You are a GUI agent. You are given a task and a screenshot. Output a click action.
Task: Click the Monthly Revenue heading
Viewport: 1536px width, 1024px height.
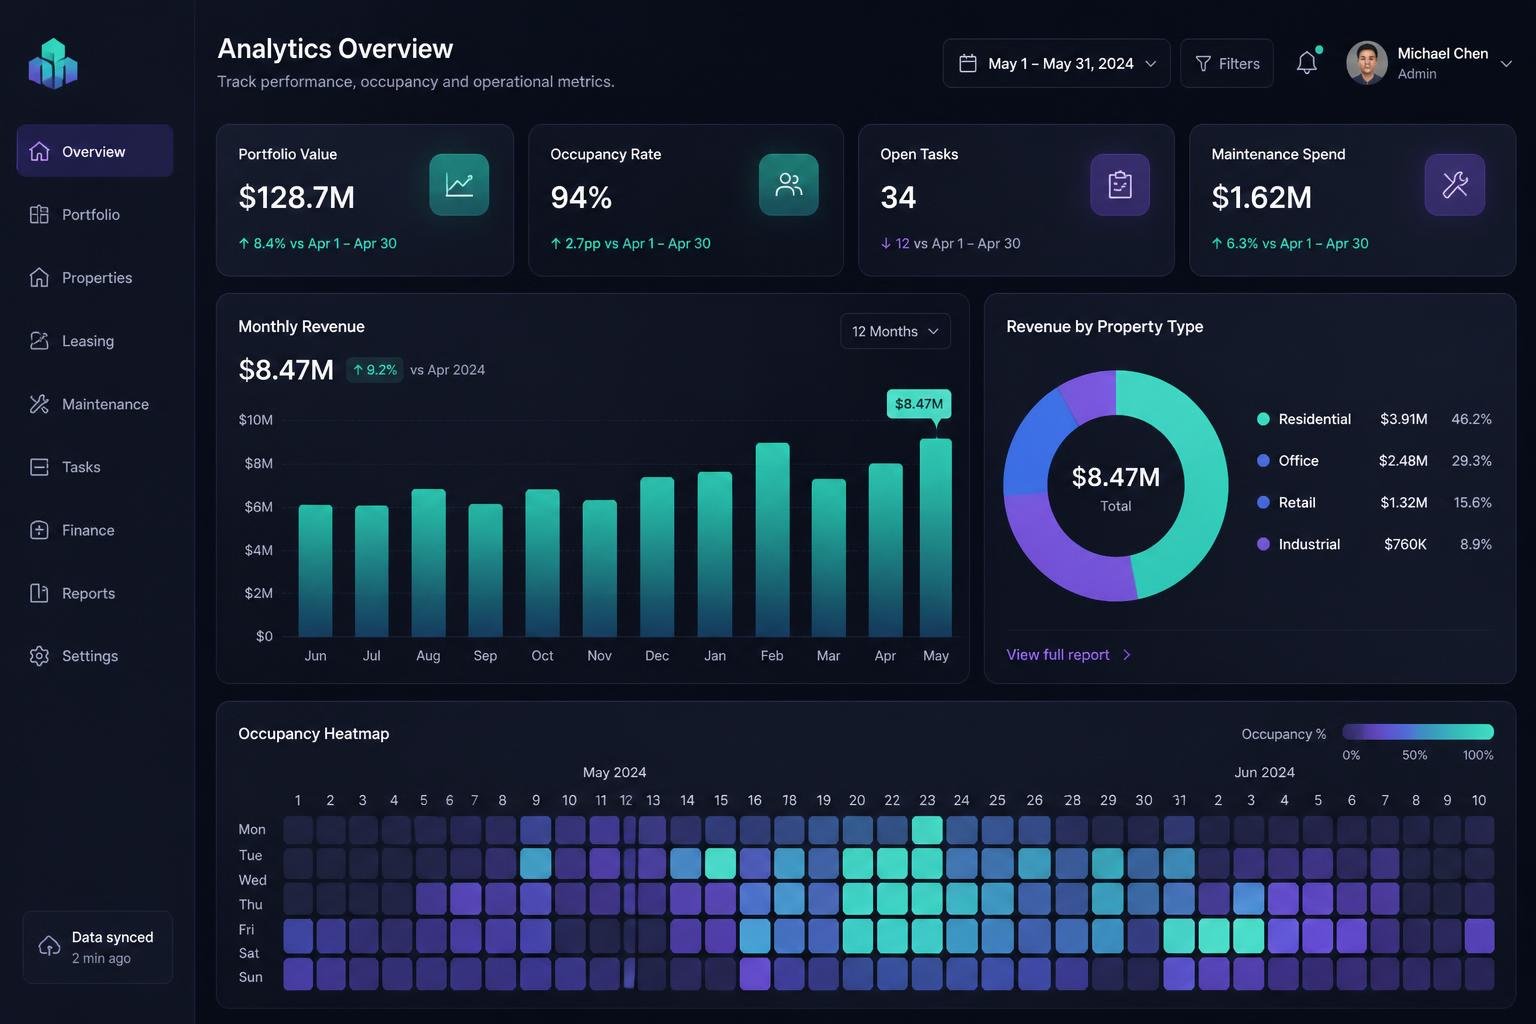(x=301, y=326)
